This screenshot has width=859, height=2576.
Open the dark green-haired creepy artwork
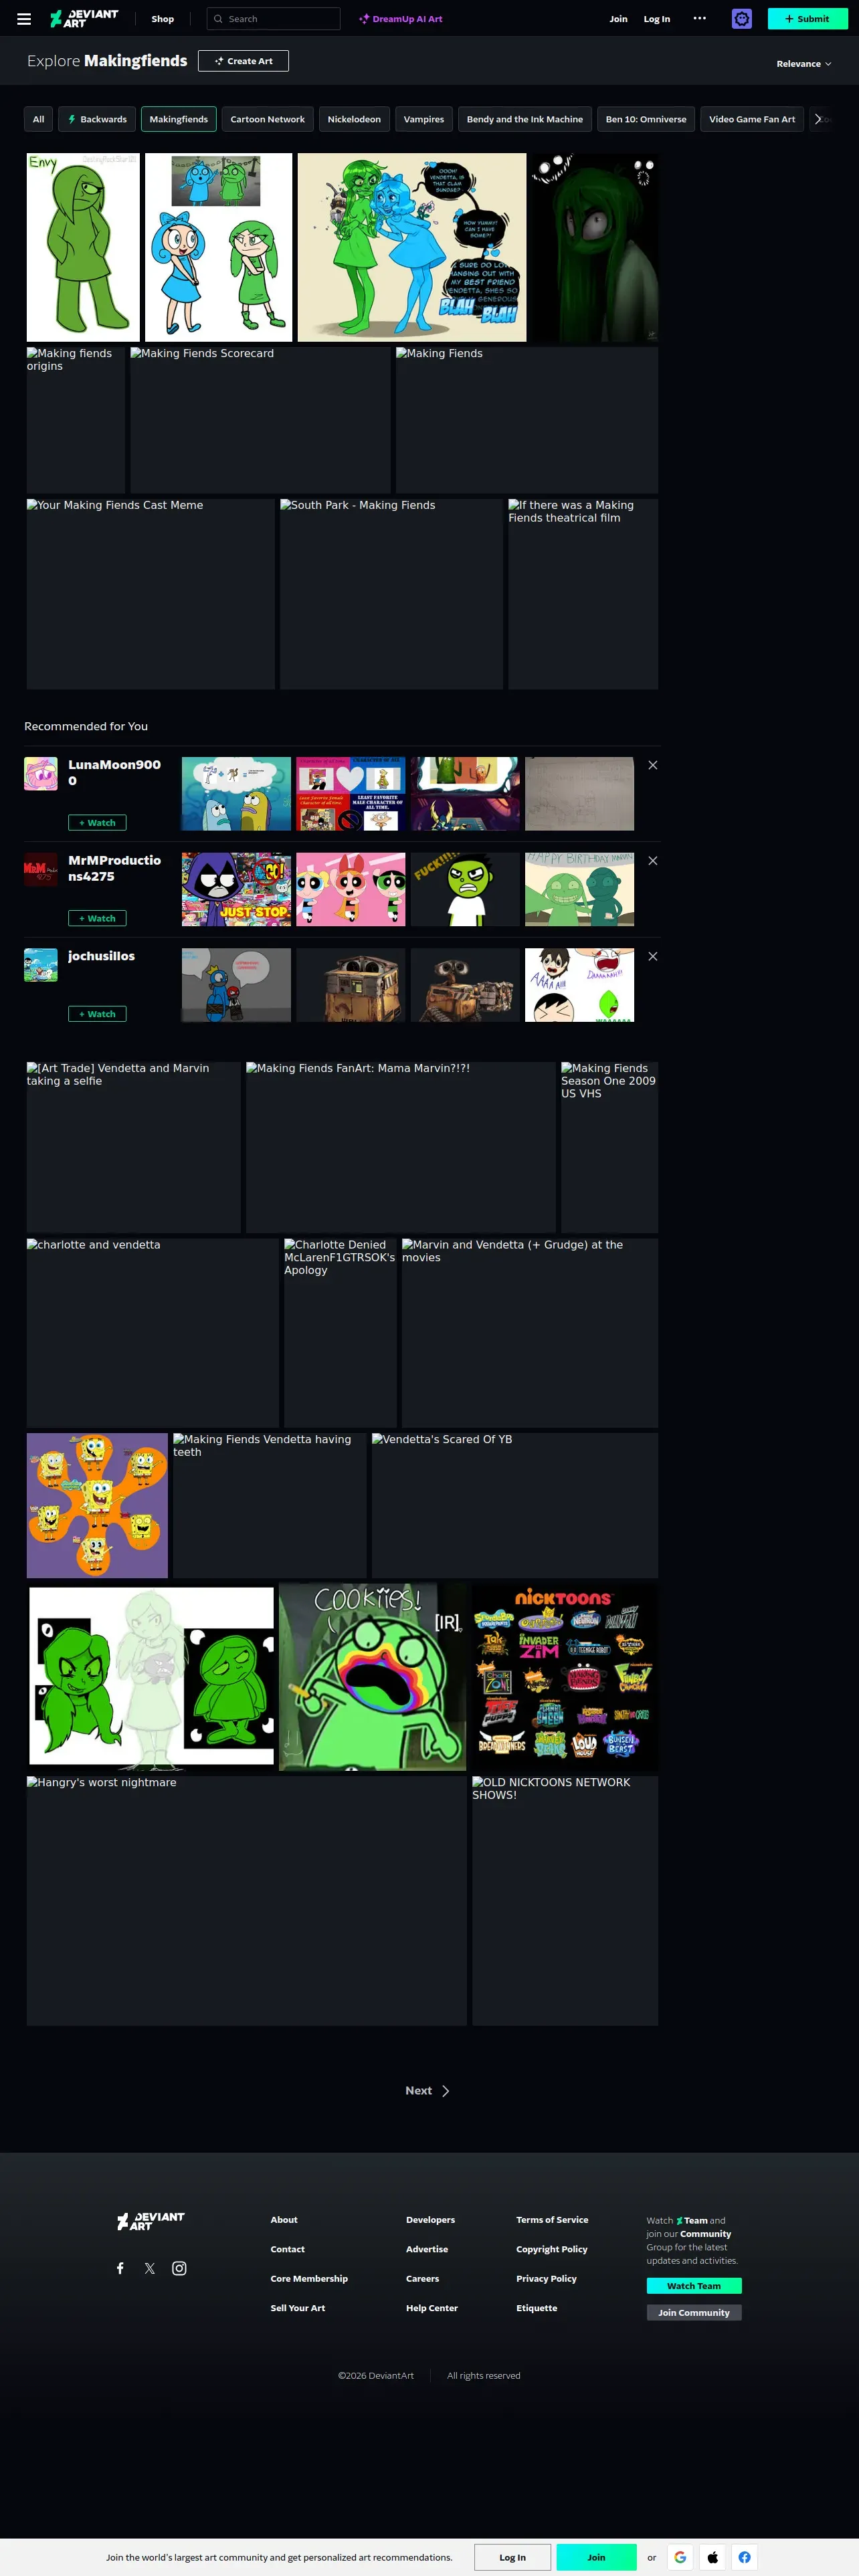click(594, 247)
